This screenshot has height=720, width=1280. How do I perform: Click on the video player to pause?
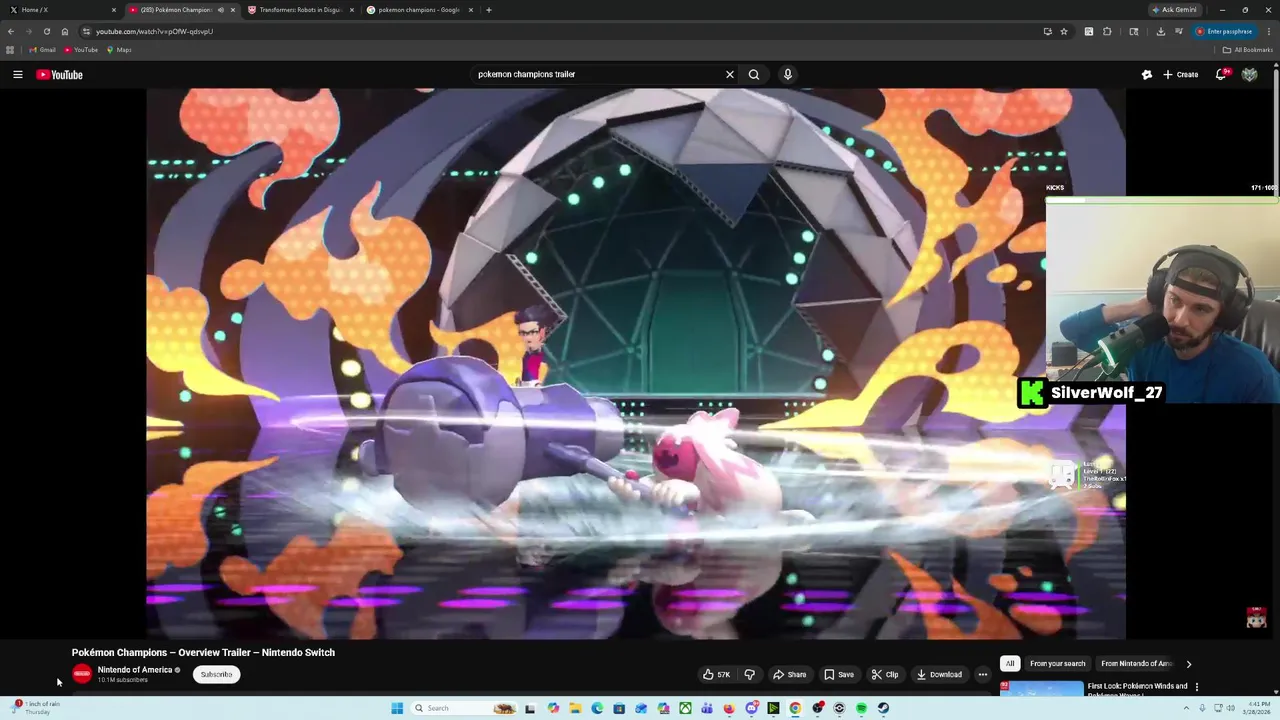[636, 363]
